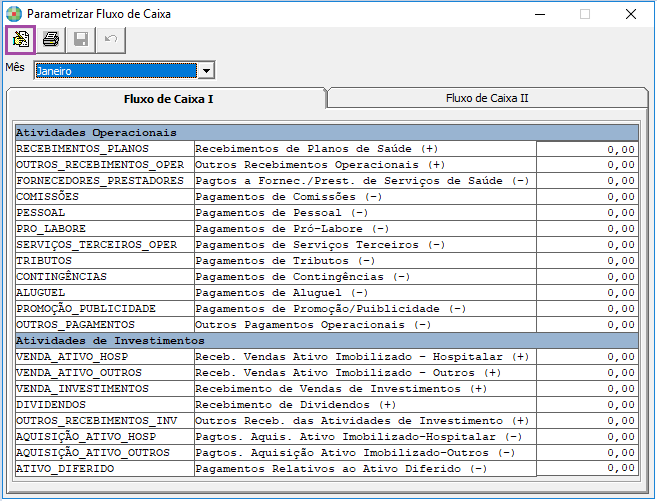
Task: Click the printer icon in the toolbar
Action: 51,40
